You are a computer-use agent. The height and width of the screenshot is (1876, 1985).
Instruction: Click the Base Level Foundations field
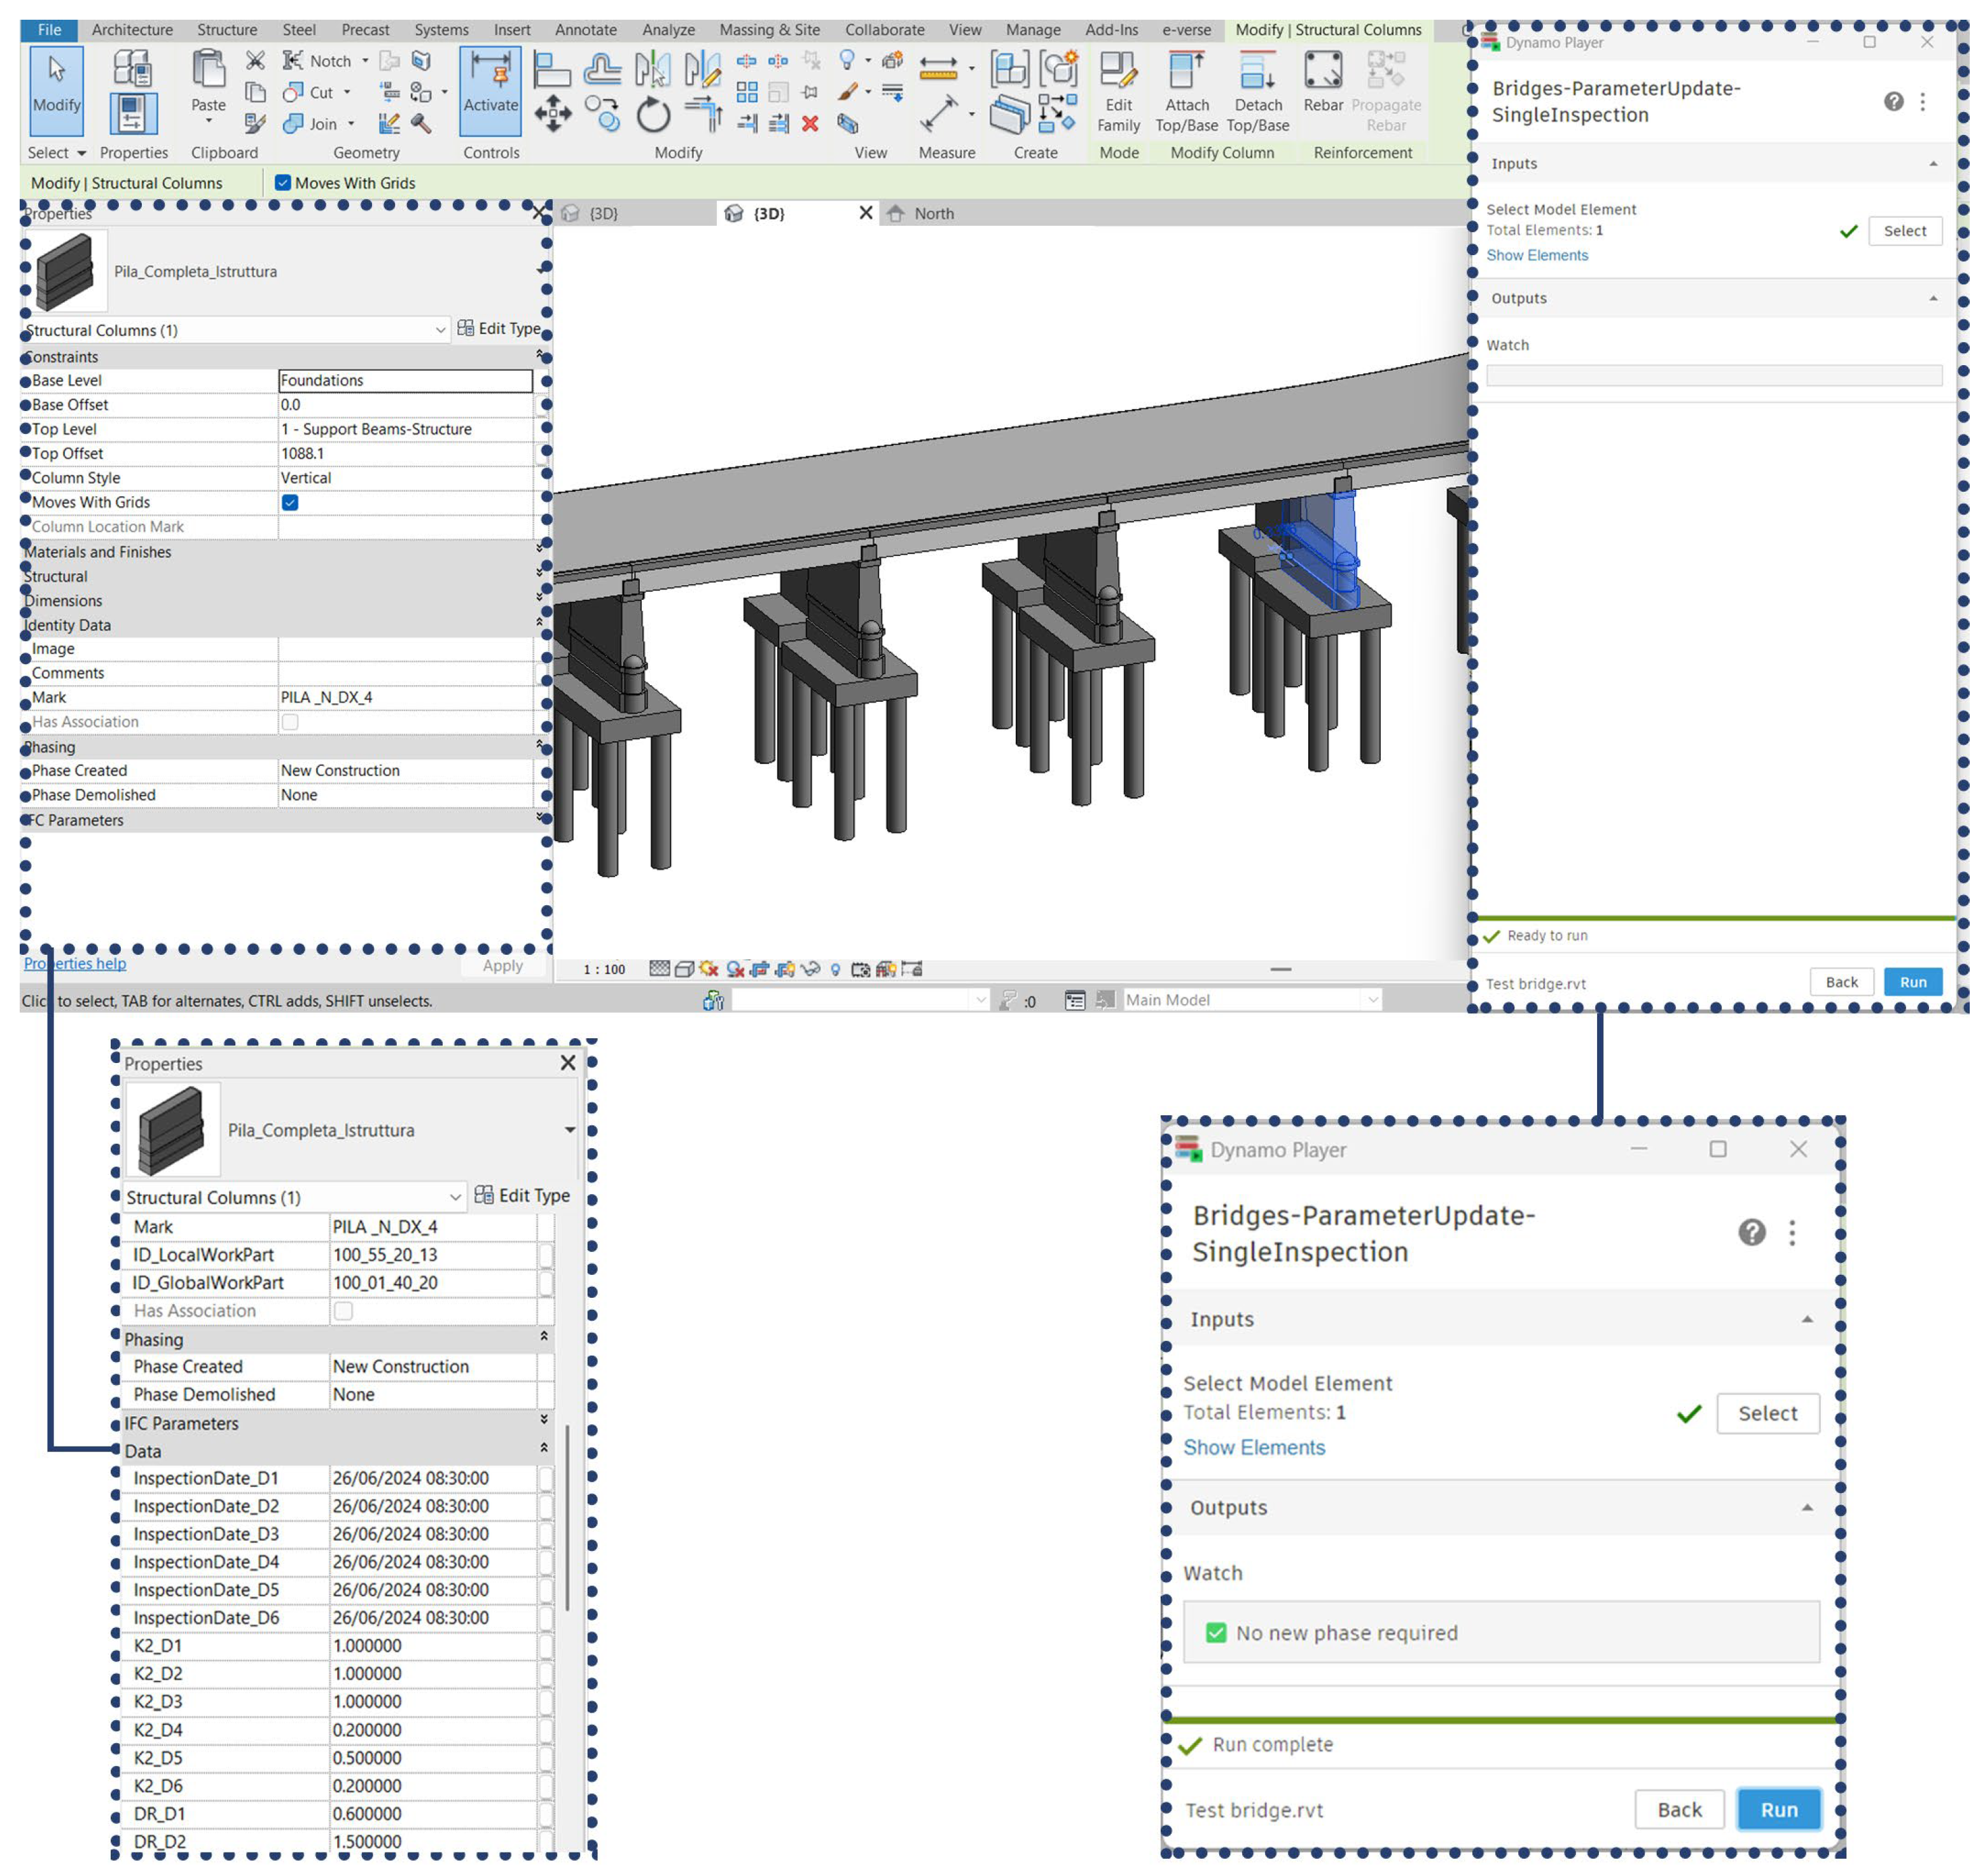(x=404, y=380)
